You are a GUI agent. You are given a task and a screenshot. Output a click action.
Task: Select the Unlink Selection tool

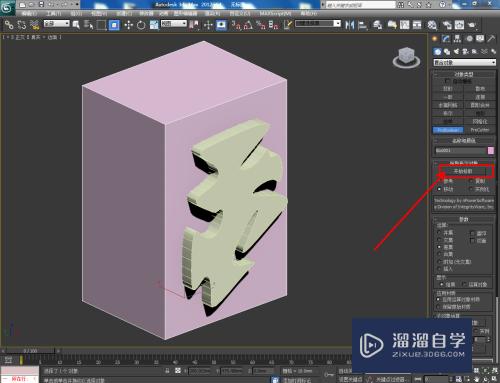tap(22, 25)
